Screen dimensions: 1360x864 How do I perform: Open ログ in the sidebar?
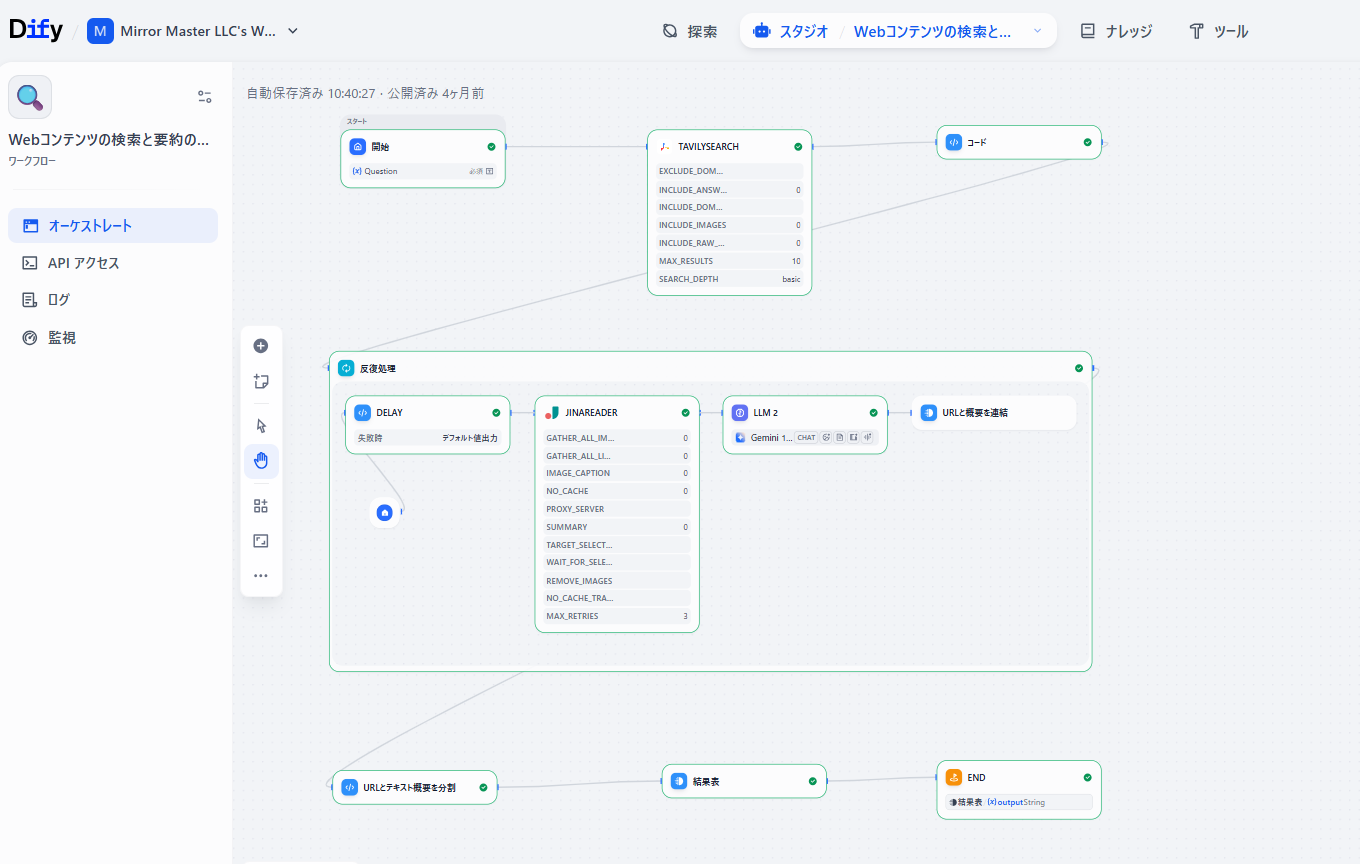(59, 300)
